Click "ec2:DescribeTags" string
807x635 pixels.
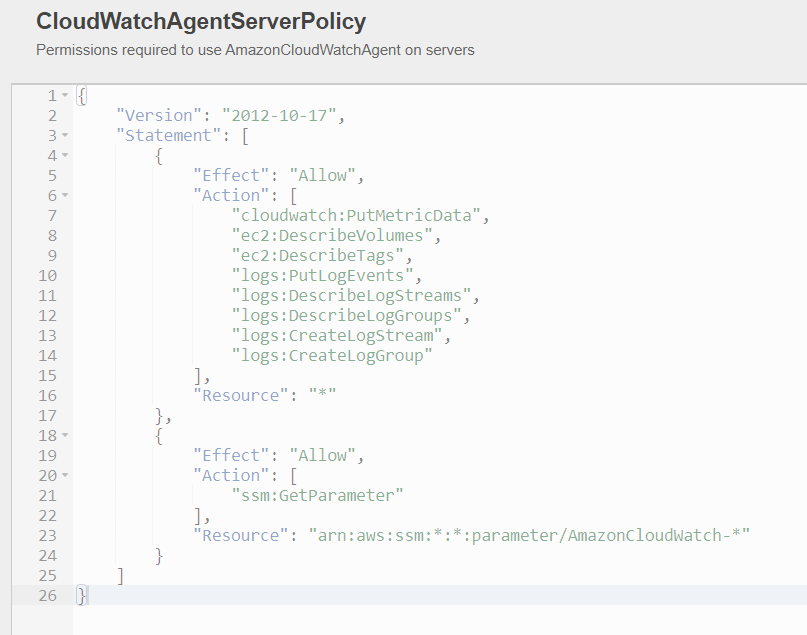(318, 255)
